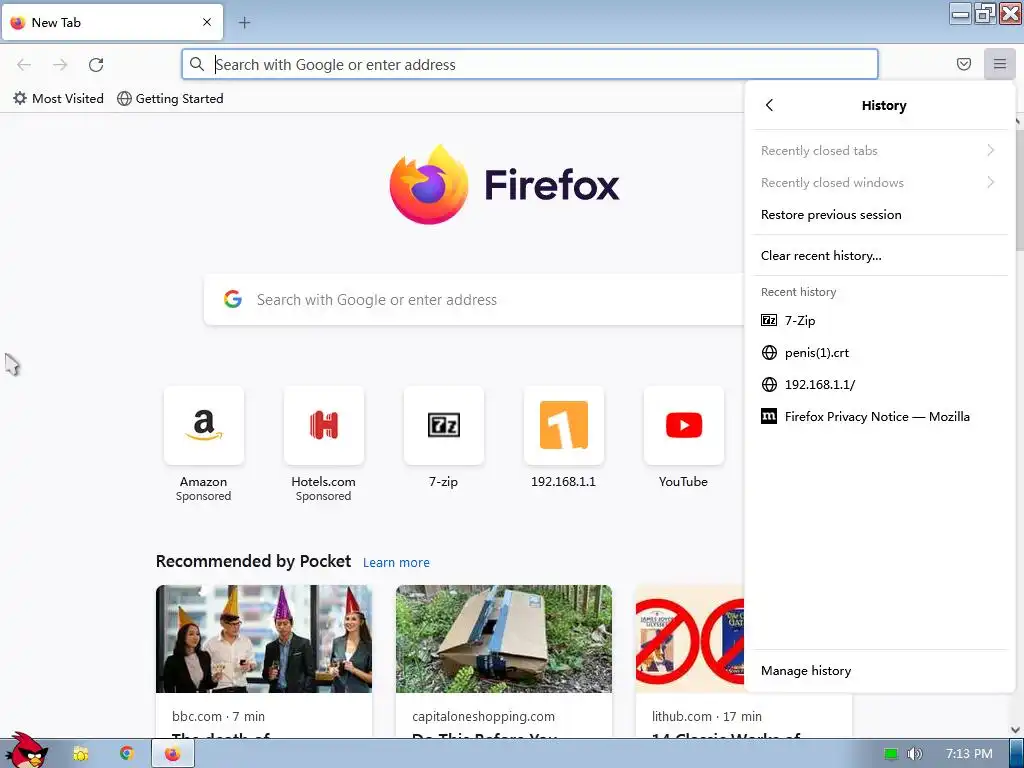Go back from History panel

pyautogui.click(x=769, y=105)
